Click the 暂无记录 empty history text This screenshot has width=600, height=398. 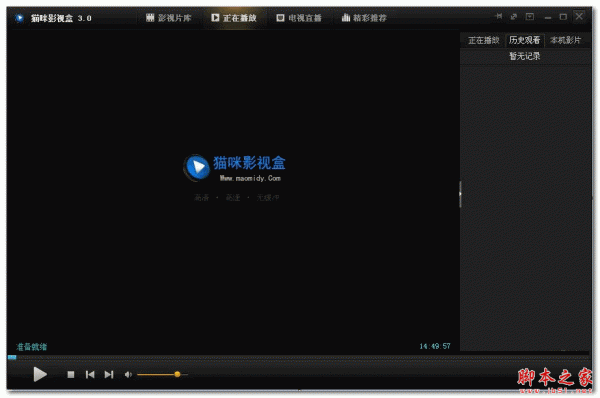pyautogui.click(x=524, y=56)
